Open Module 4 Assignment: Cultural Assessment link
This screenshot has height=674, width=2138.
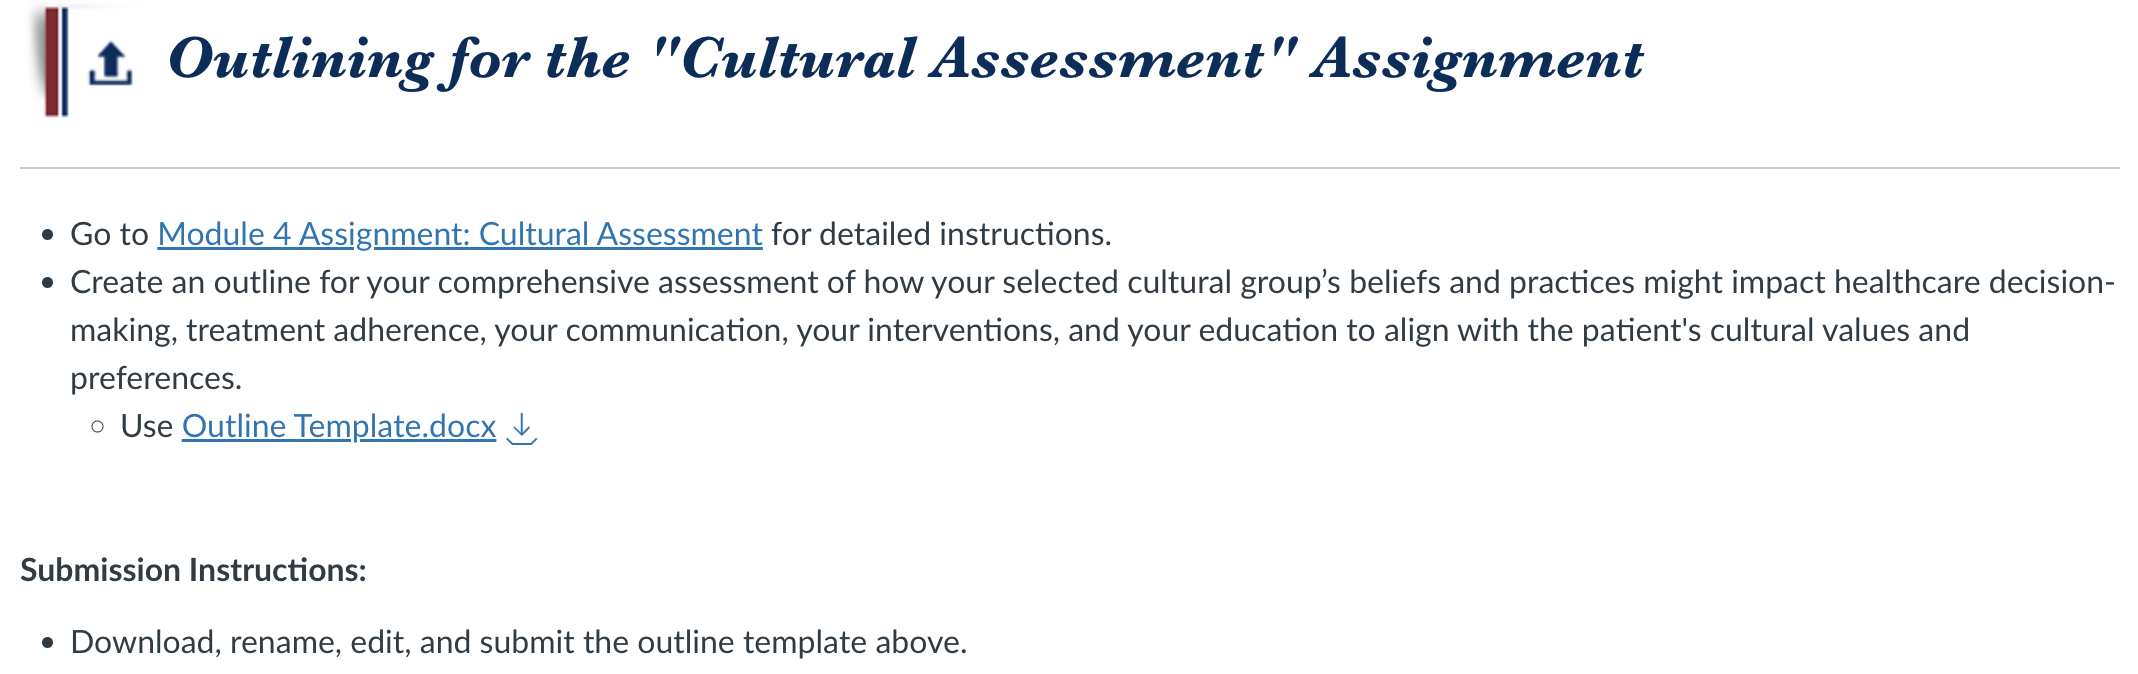460,234
